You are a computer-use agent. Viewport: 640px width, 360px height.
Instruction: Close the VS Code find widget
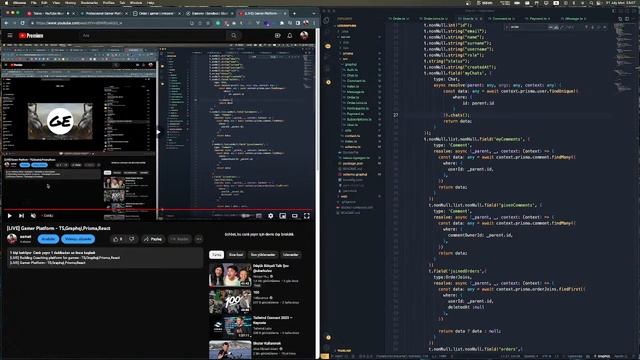[x=605, y=27]
